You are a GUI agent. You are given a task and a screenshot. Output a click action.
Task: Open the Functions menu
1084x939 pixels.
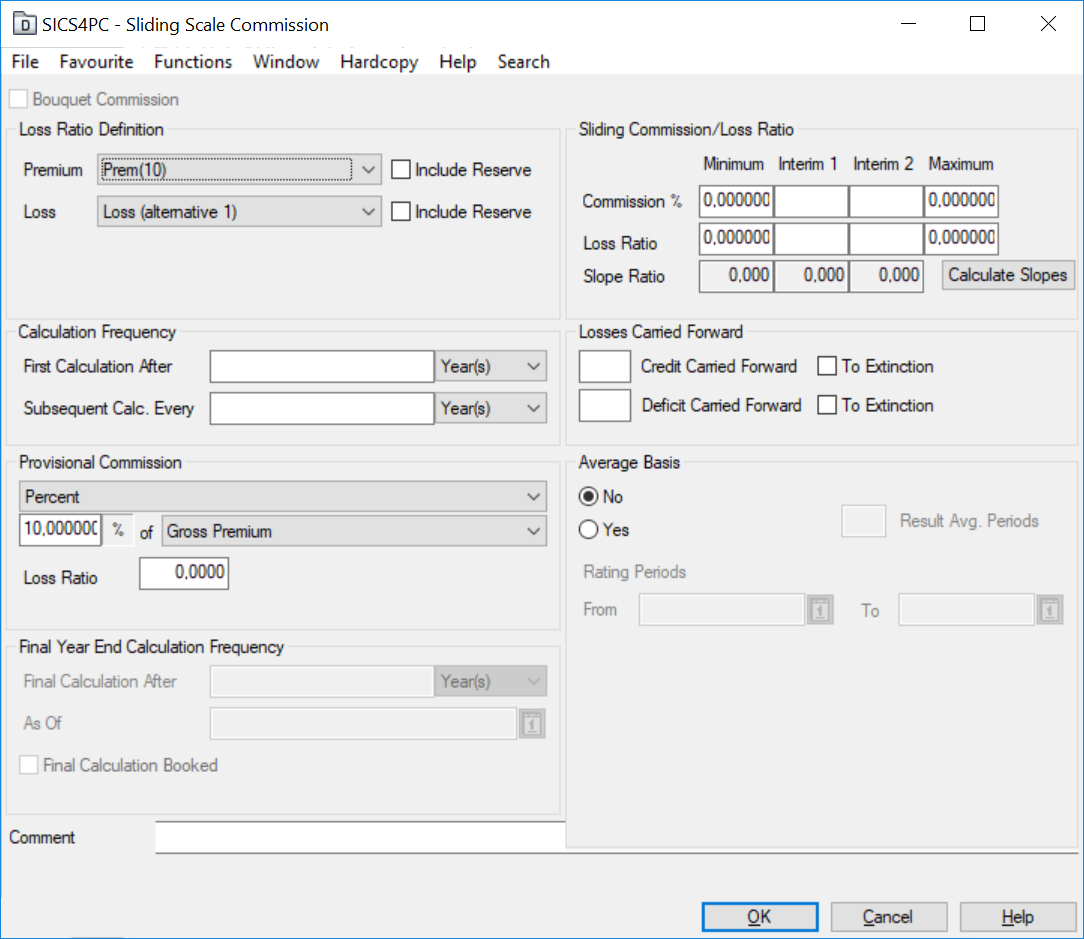point(193,62)
